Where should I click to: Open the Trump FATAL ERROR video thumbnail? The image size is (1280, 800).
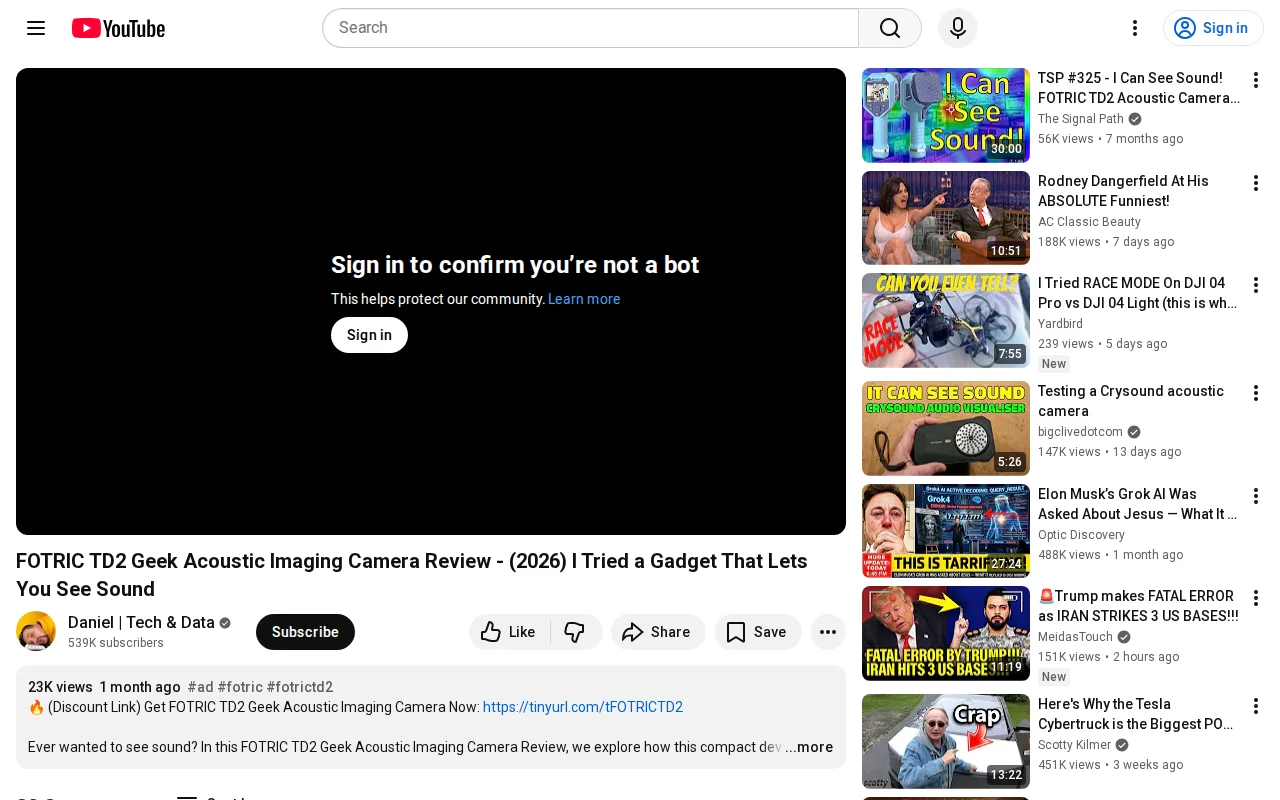pyautogui.click(x=946, y=633)
